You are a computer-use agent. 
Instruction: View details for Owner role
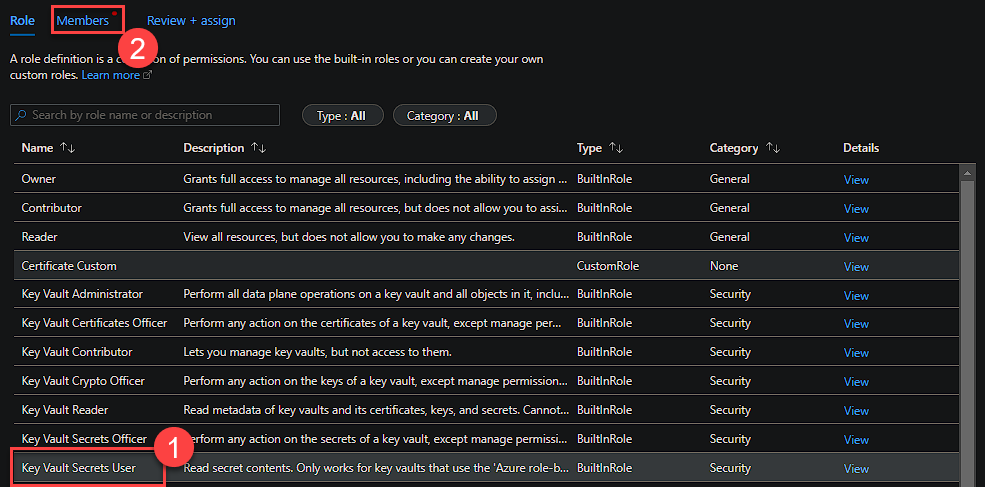coord(856,180)
